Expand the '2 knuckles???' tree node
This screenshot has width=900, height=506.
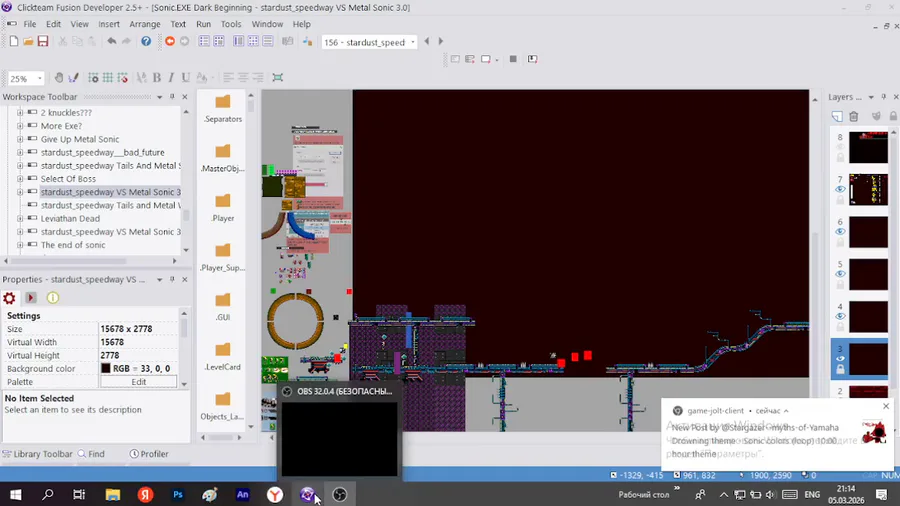[x=20, y=112]
